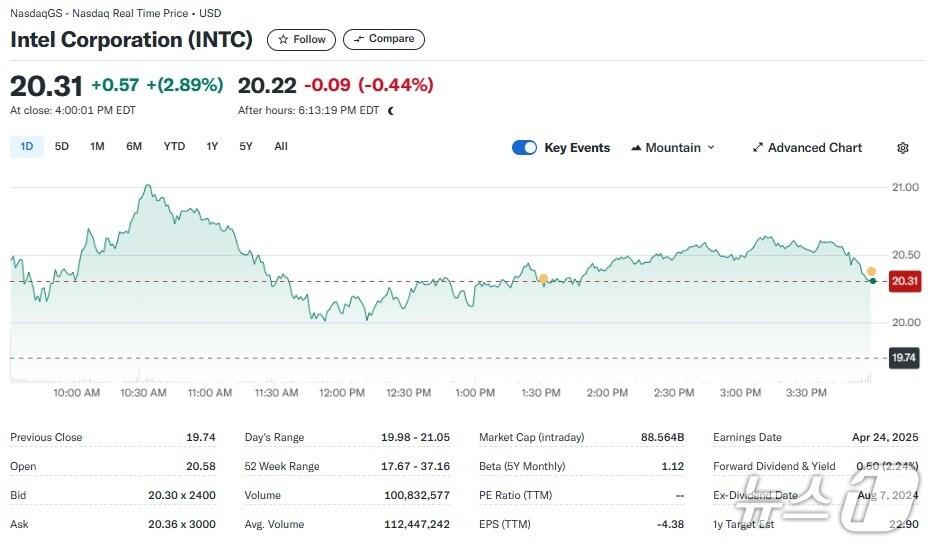Click the after-hours moon icon
The image size is (933, 546).
pos(390,111)
